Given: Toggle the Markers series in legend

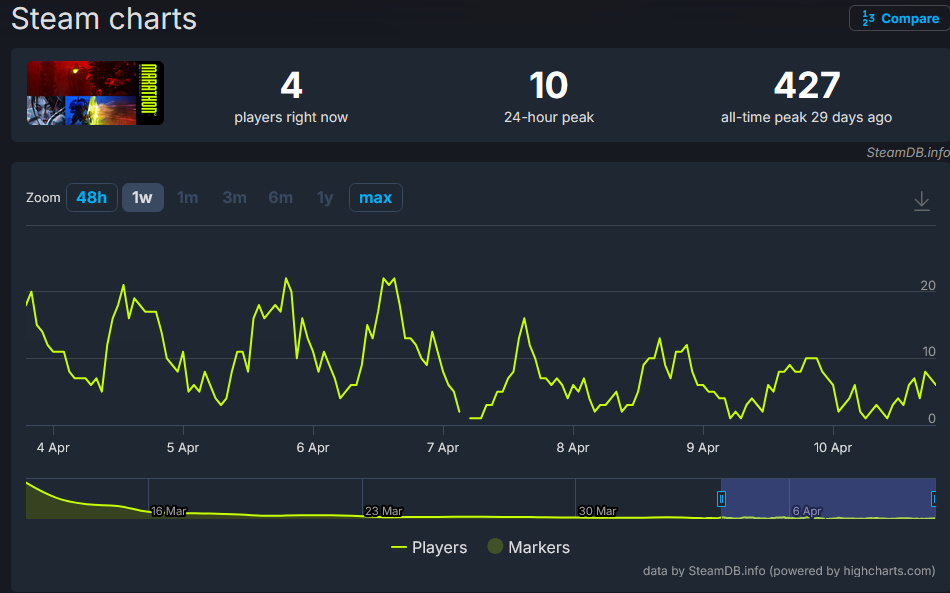Looking at the screenshot, I should tap(529, 547).
